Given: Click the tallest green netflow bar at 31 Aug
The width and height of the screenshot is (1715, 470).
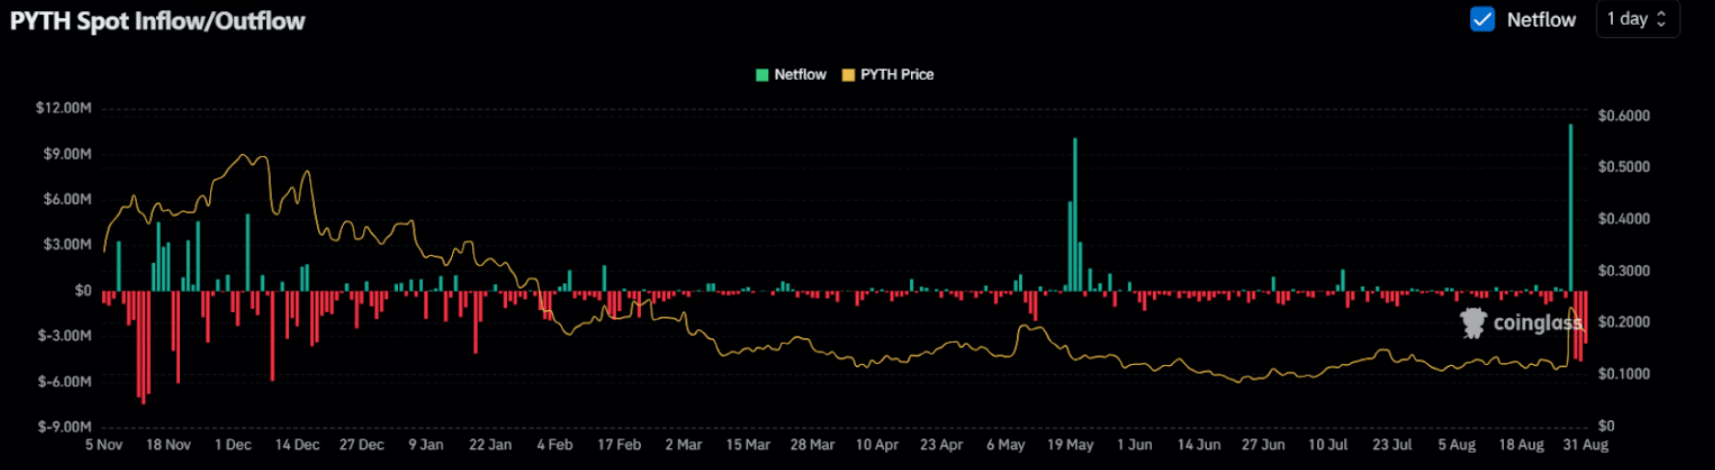Looking at the screenshot, I should click(1571, 207).
